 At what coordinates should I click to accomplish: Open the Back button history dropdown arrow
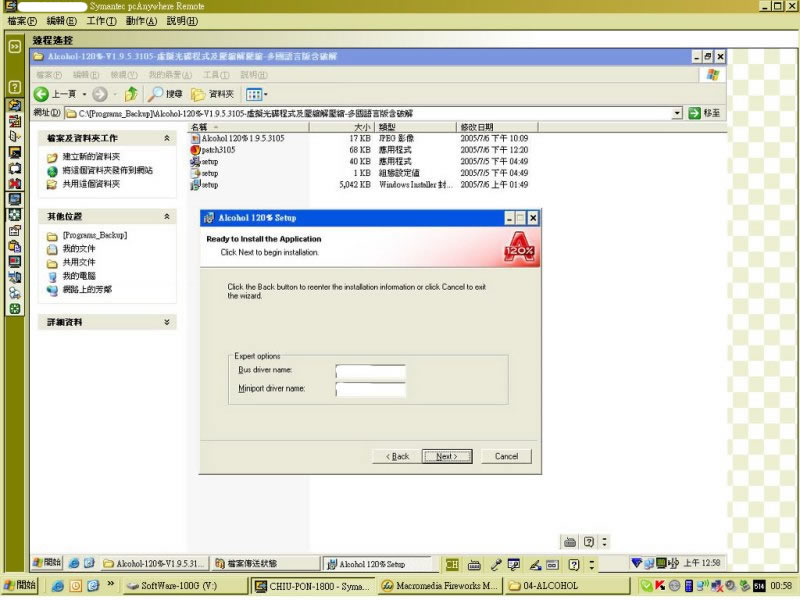(84, 94)
